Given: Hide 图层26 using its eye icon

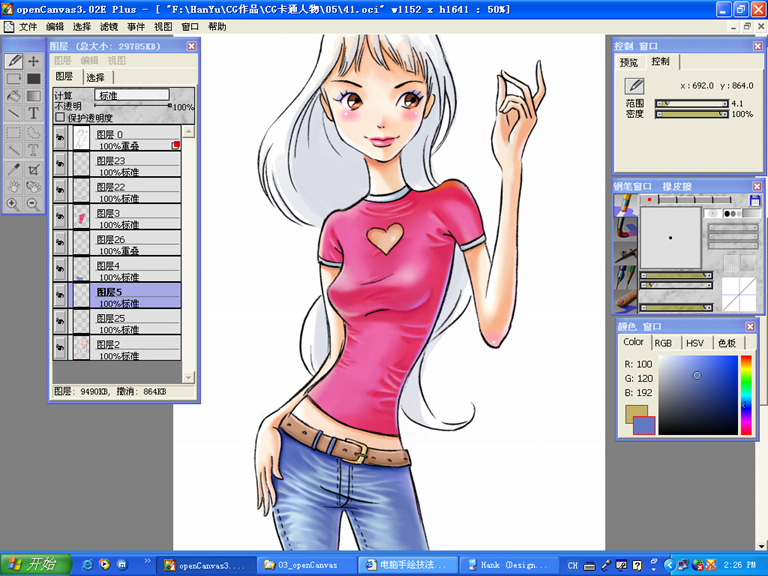Looking at the screenshot, I should (x=60, y=243).
